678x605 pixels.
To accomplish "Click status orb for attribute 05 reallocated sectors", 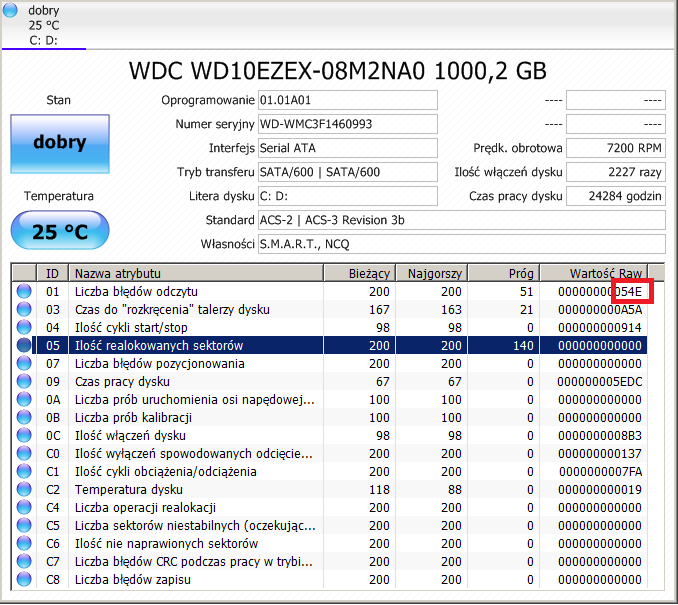I will 24,345.
